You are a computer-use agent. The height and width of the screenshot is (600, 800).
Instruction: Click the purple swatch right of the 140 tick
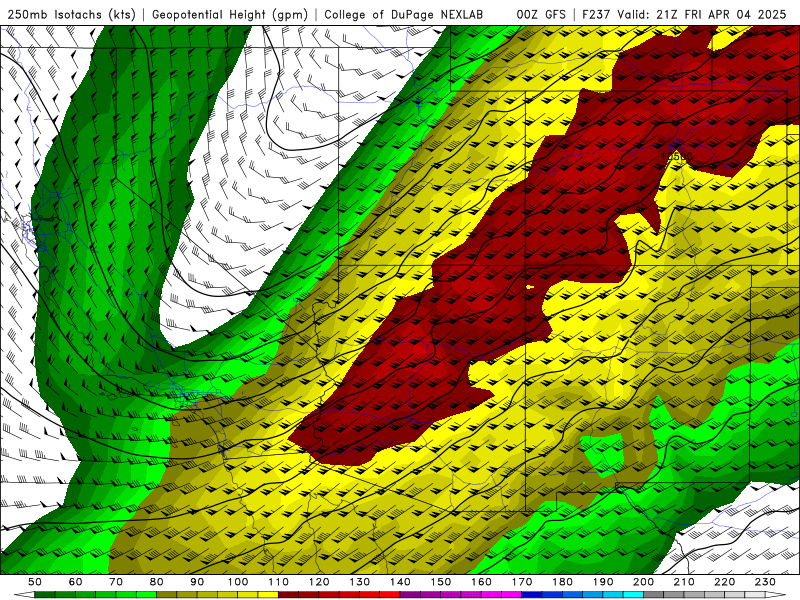pyautogui.click(x=410, y=595)
